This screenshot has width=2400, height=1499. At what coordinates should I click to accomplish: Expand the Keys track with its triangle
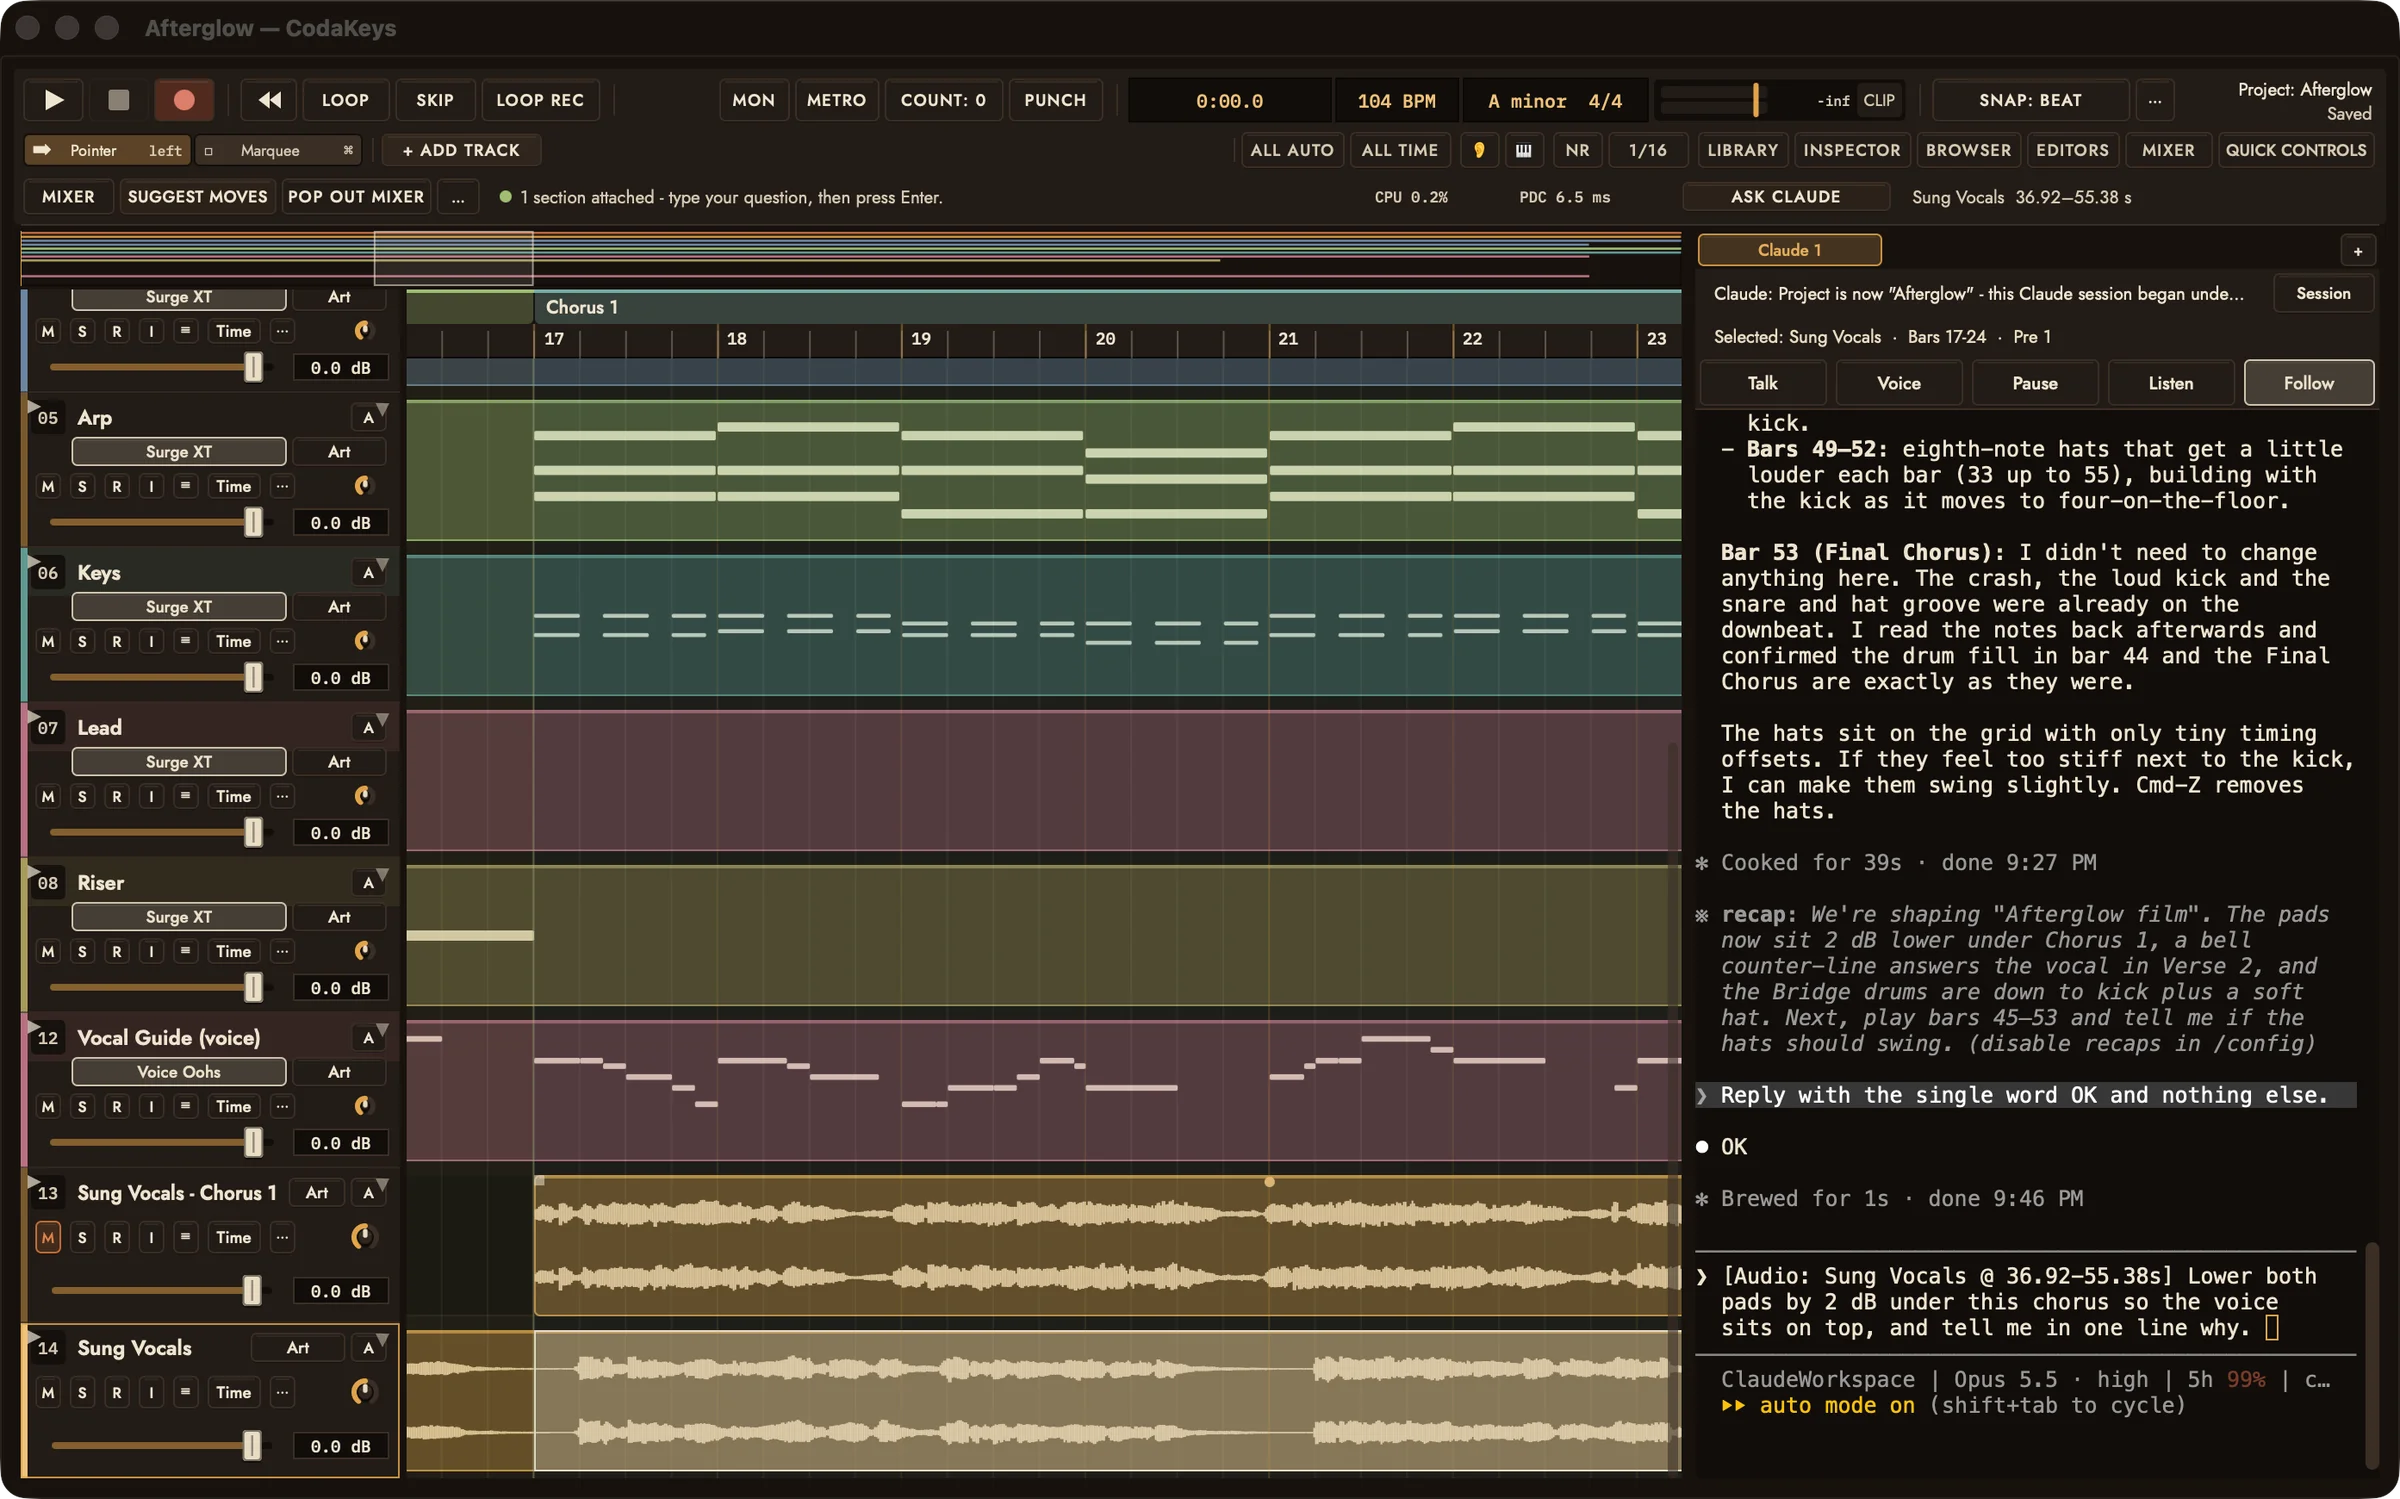click(32, 561)
